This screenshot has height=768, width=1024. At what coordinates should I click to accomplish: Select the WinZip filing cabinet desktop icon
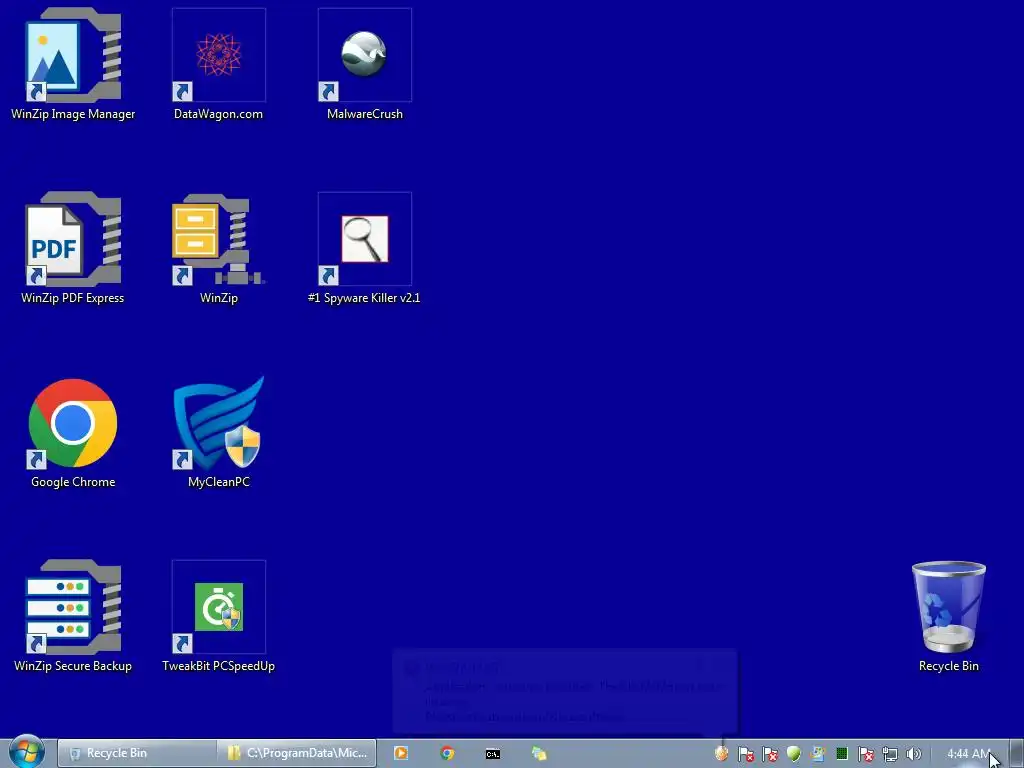pos(219,248)
